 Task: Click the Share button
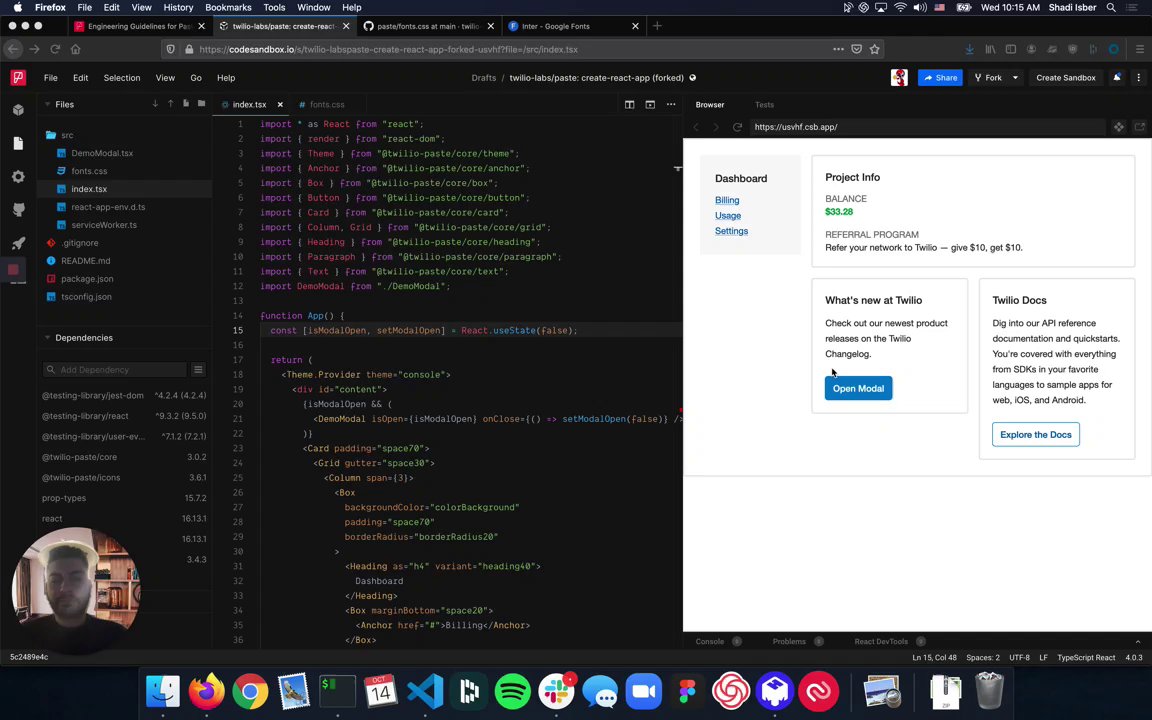pos(940,77)
